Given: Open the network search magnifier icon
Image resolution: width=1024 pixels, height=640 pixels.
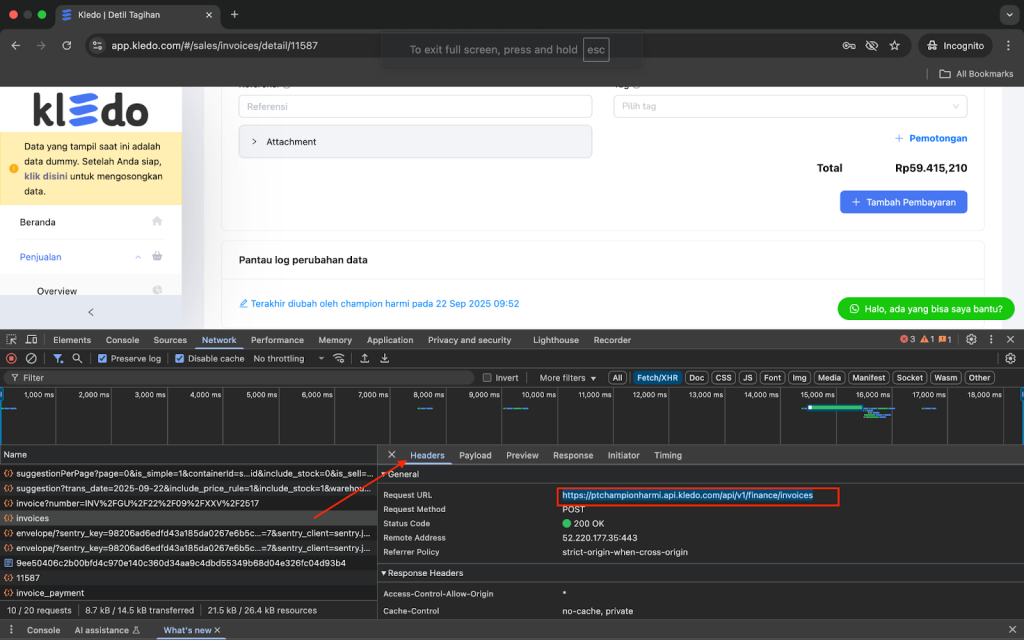Looking at the screenshot, I should 77,358.
